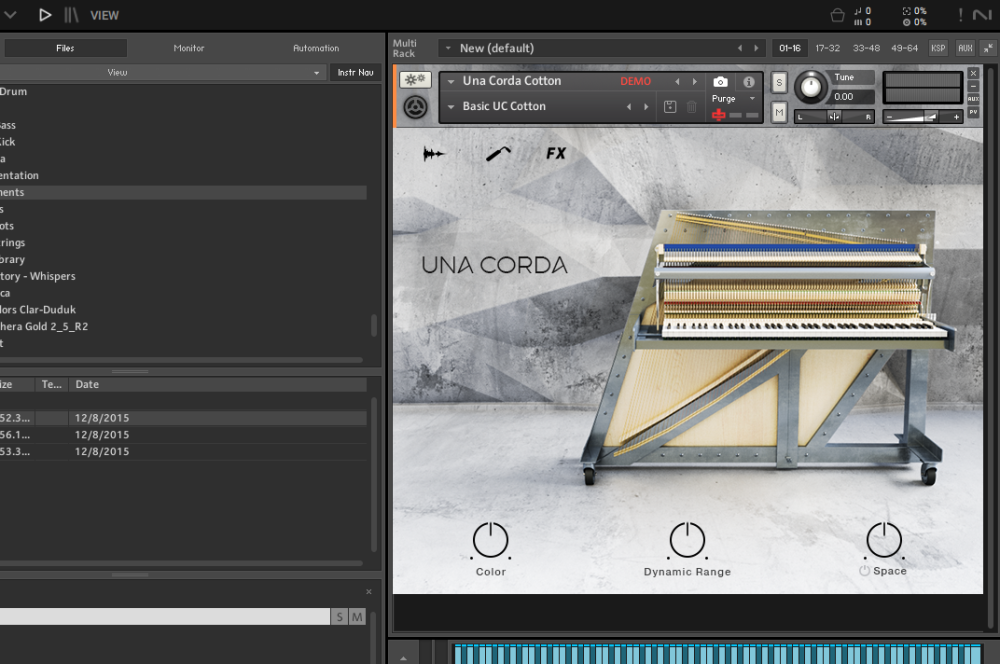Toggle the AUX sends in rack header
This screenshot has height=664, width=1000.
(966, 48)
